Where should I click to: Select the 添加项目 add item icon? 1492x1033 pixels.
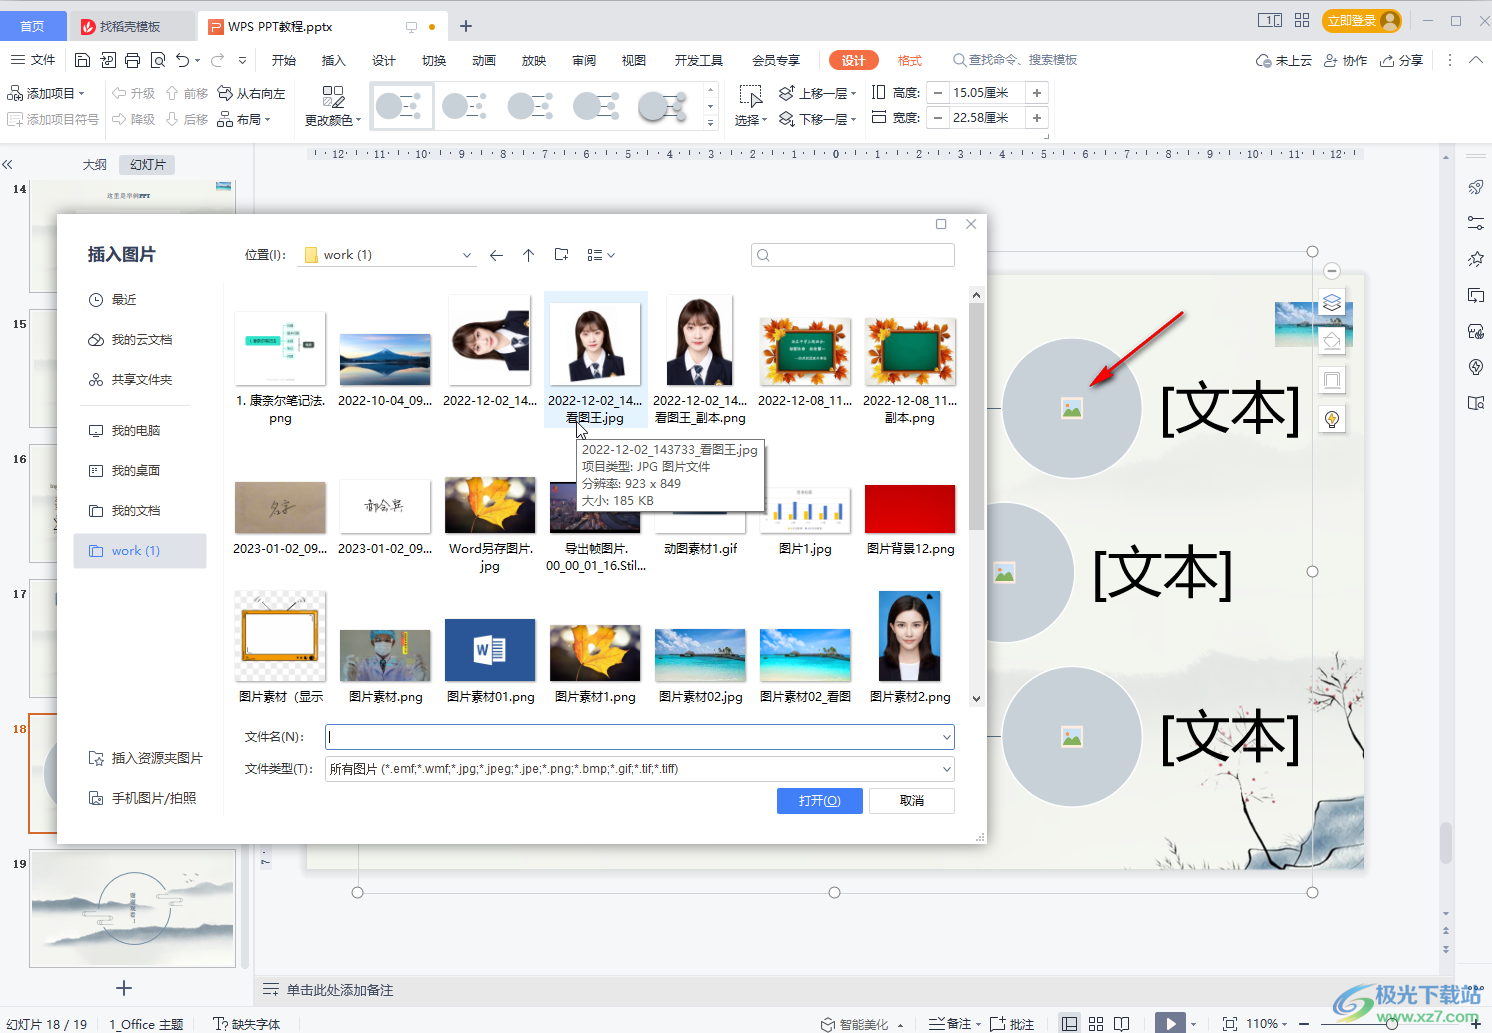[x=17, y=92]
